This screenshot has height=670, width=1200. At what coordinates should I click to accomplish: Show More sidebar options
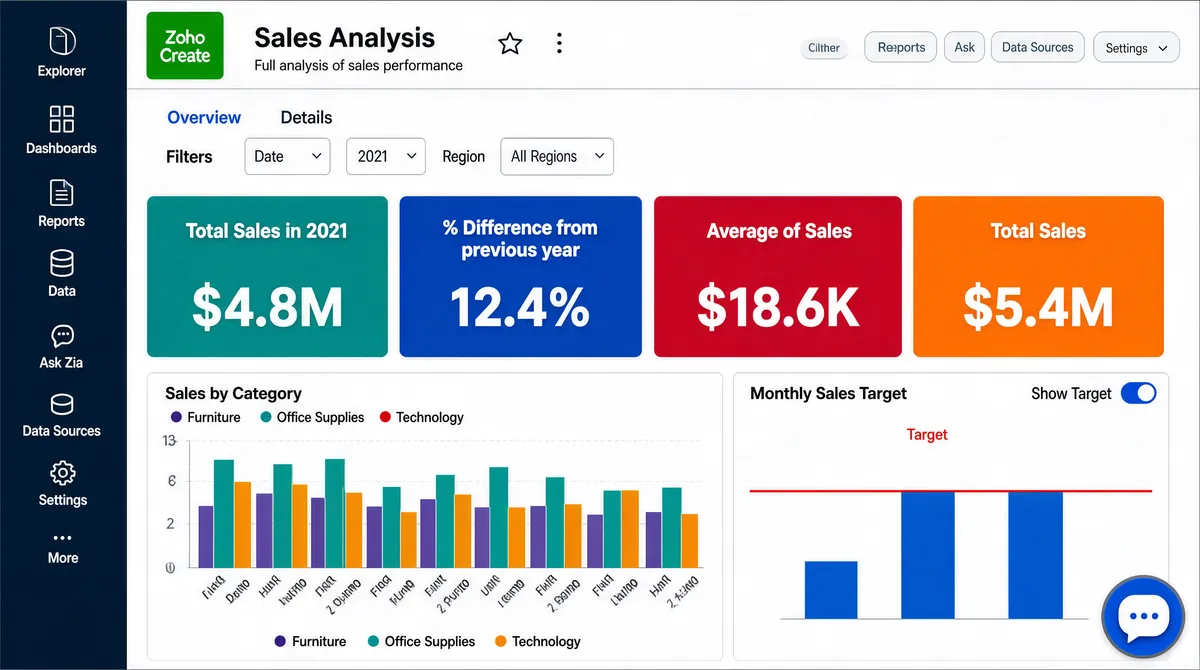click(62, 547)
